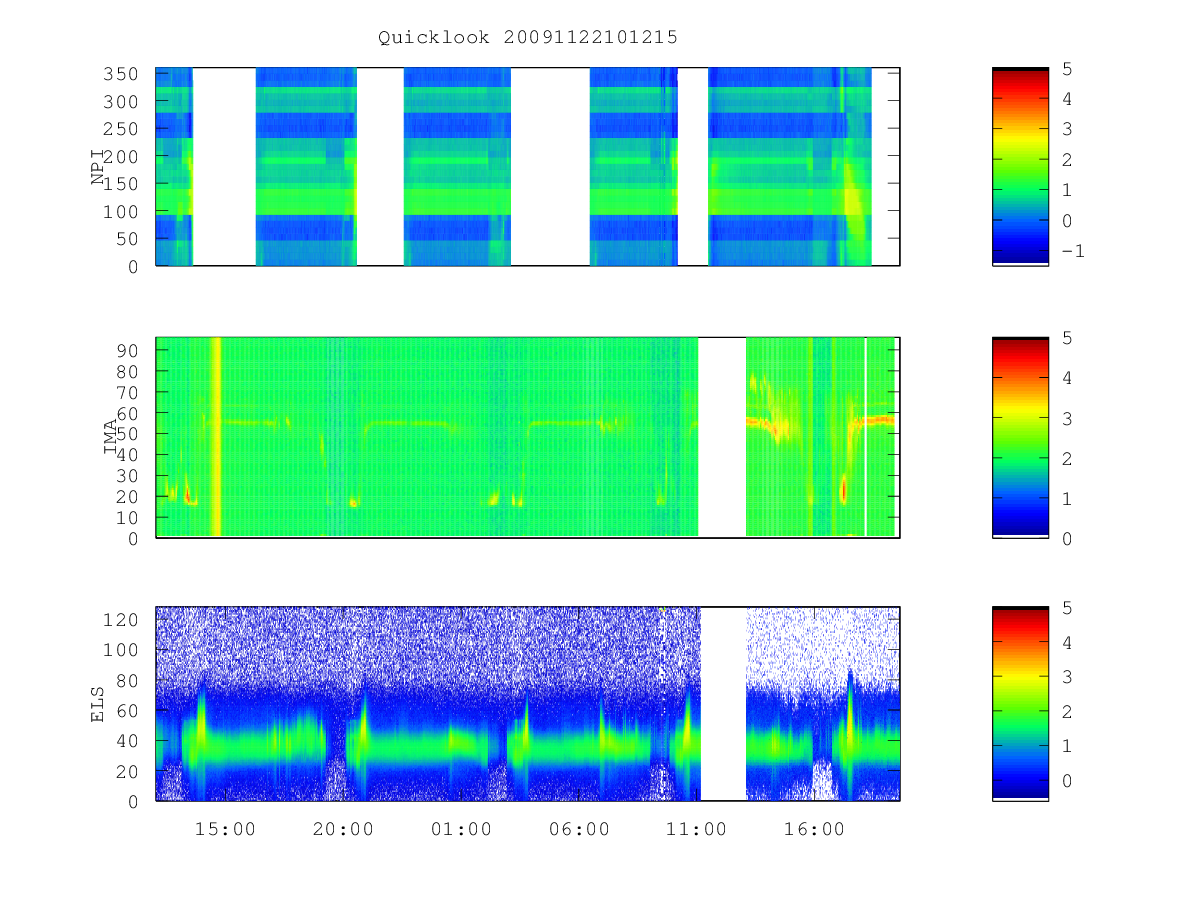This screenshot has height=900, width=1200.
Task: Click inside the NPI spectrogram panel
Action: [527, 167]
